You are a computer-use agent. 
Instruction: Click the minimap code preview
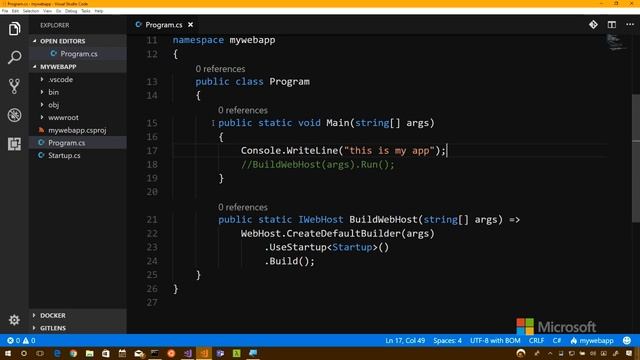coord(616,42)
